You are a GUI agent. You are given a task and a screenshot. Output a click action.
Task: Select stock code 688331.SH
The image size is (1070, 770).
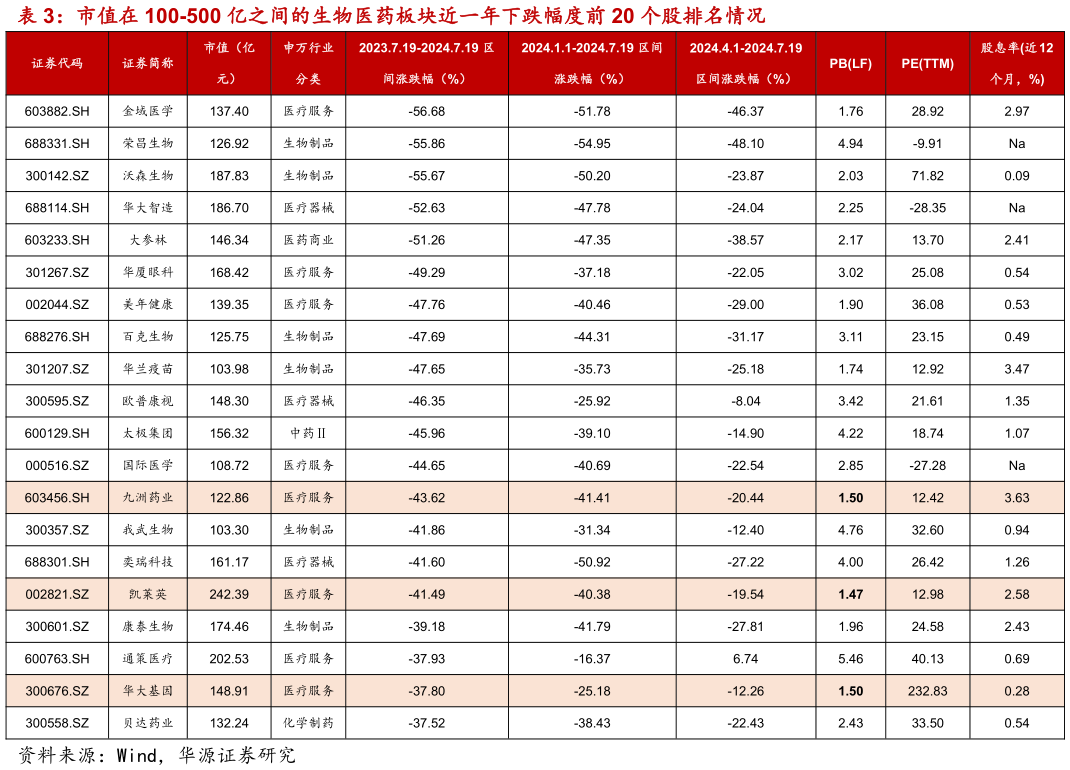point(57,143)
